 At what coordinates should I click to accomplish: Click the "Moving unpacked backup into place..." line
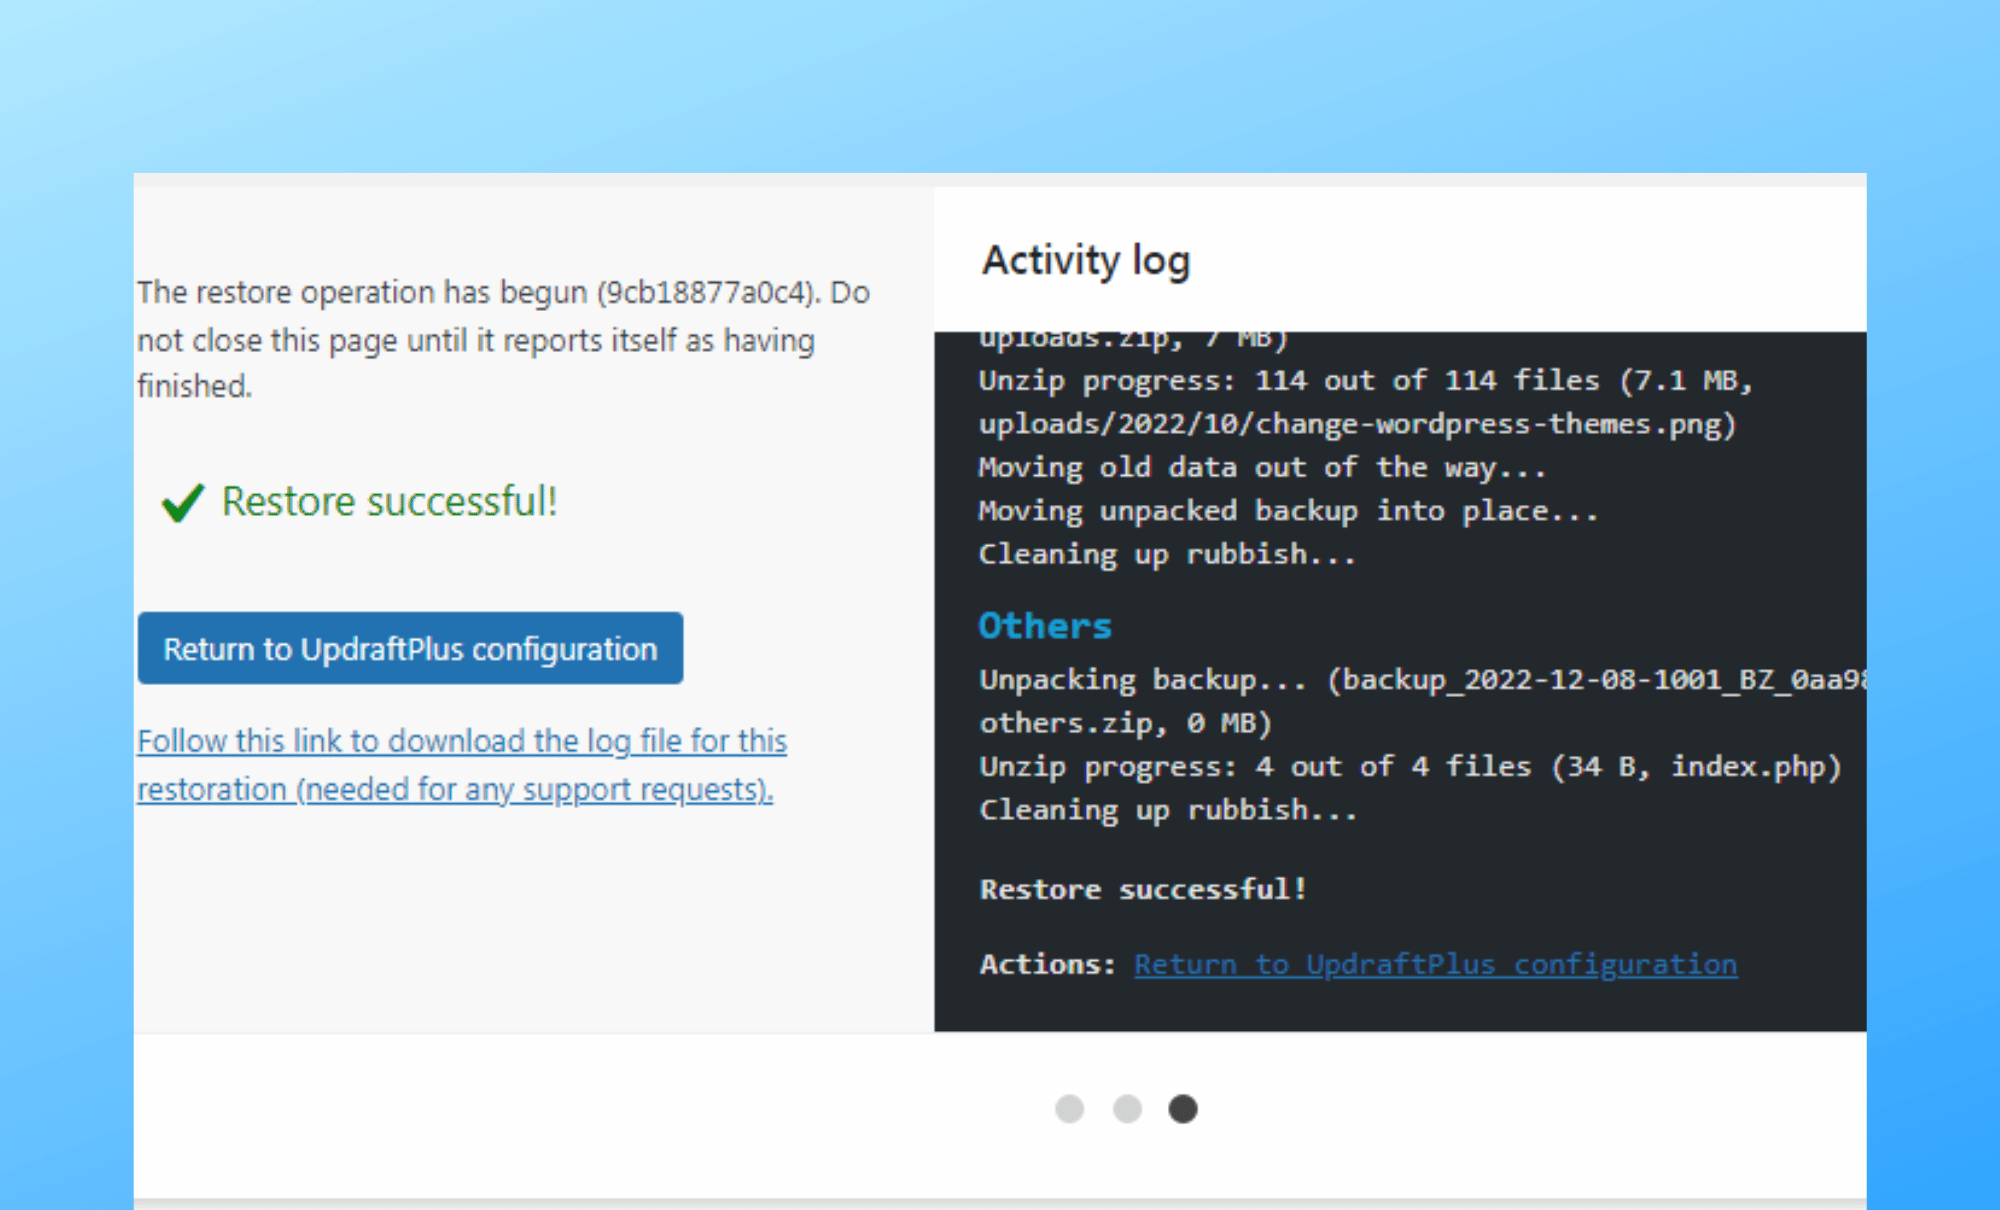[x=1288, y=511]
